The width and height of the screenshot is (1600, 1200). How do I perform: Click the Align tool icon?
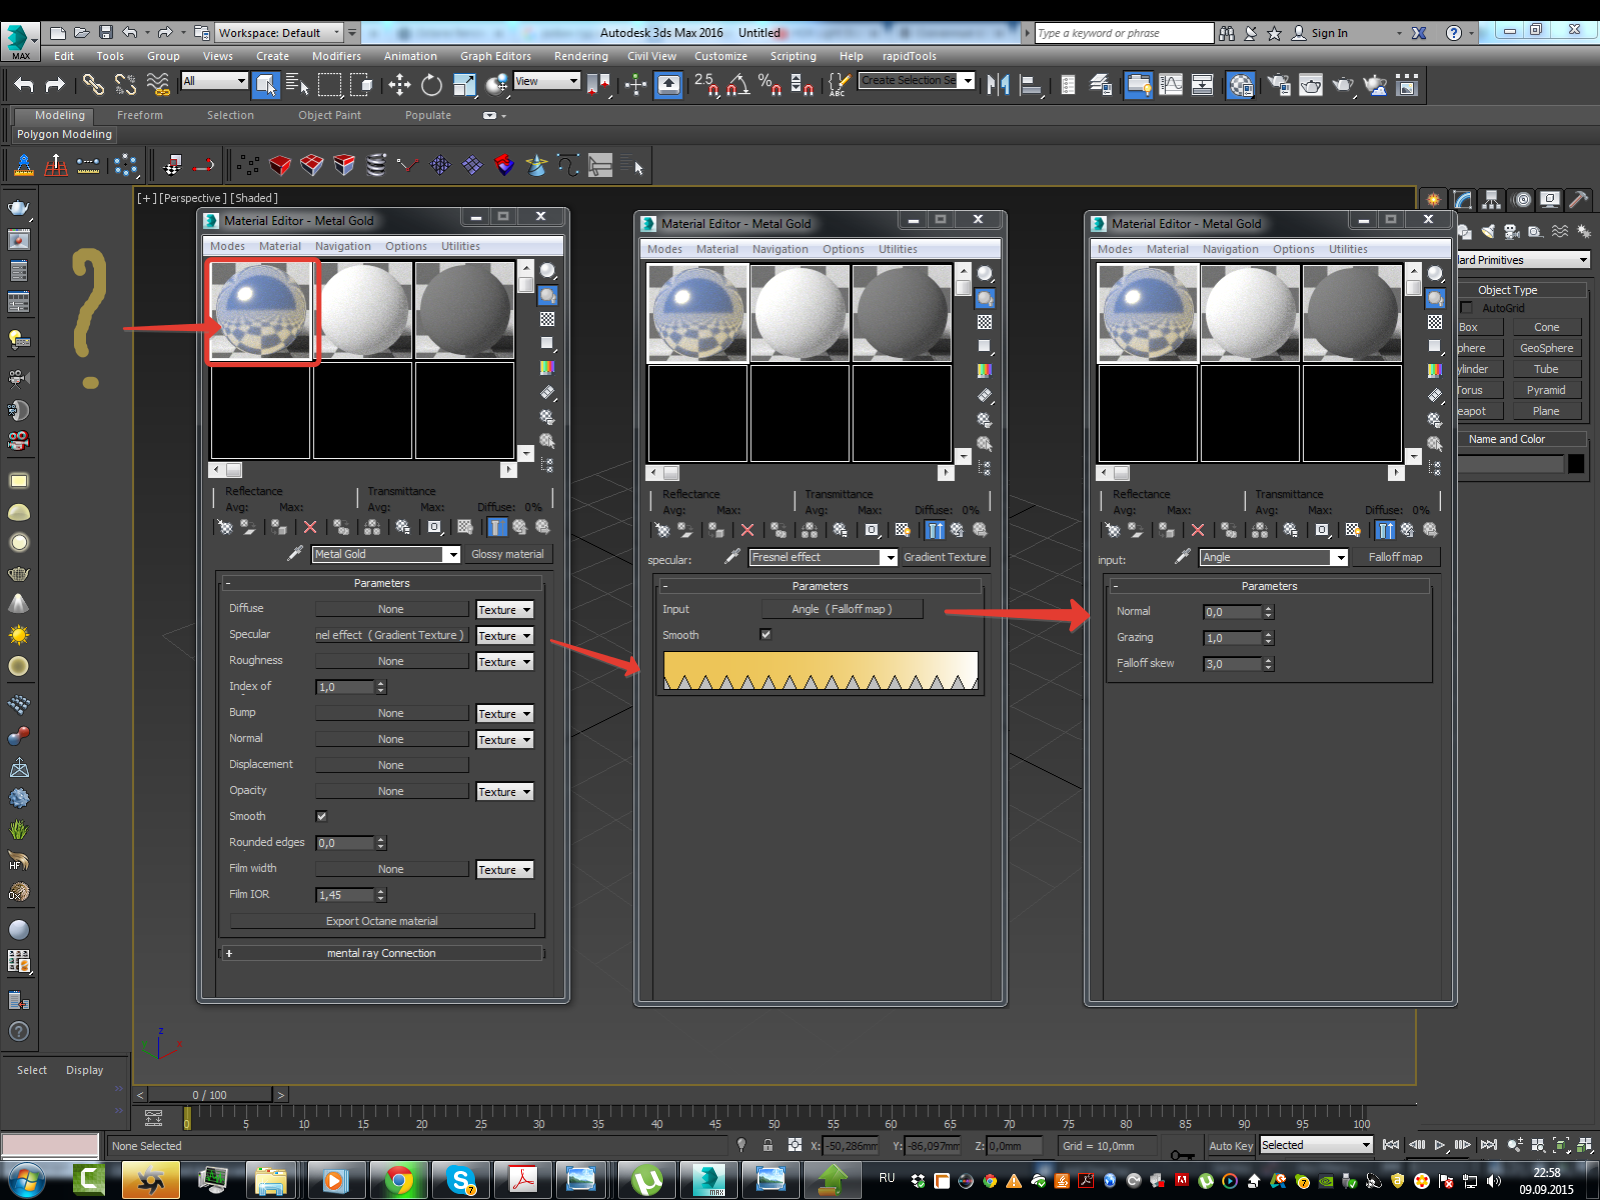(x=1030, y=85)
